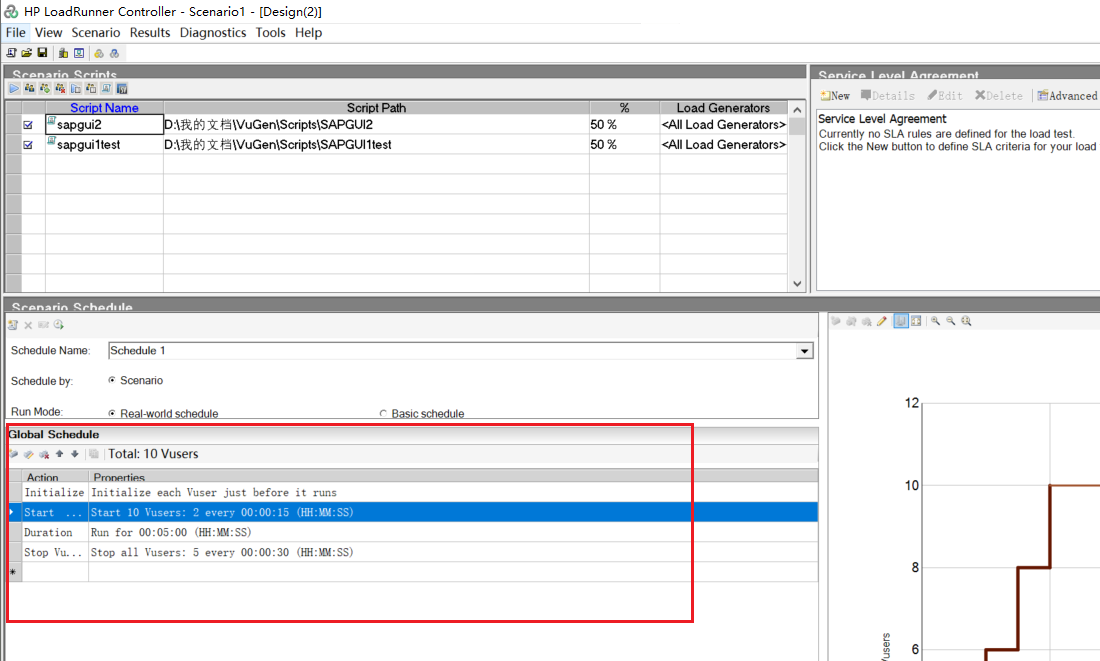The height and width of the screenshot is (661, 1100).
Task: Click the Add Script icon with green diamond
Action: tap(45, 88)
